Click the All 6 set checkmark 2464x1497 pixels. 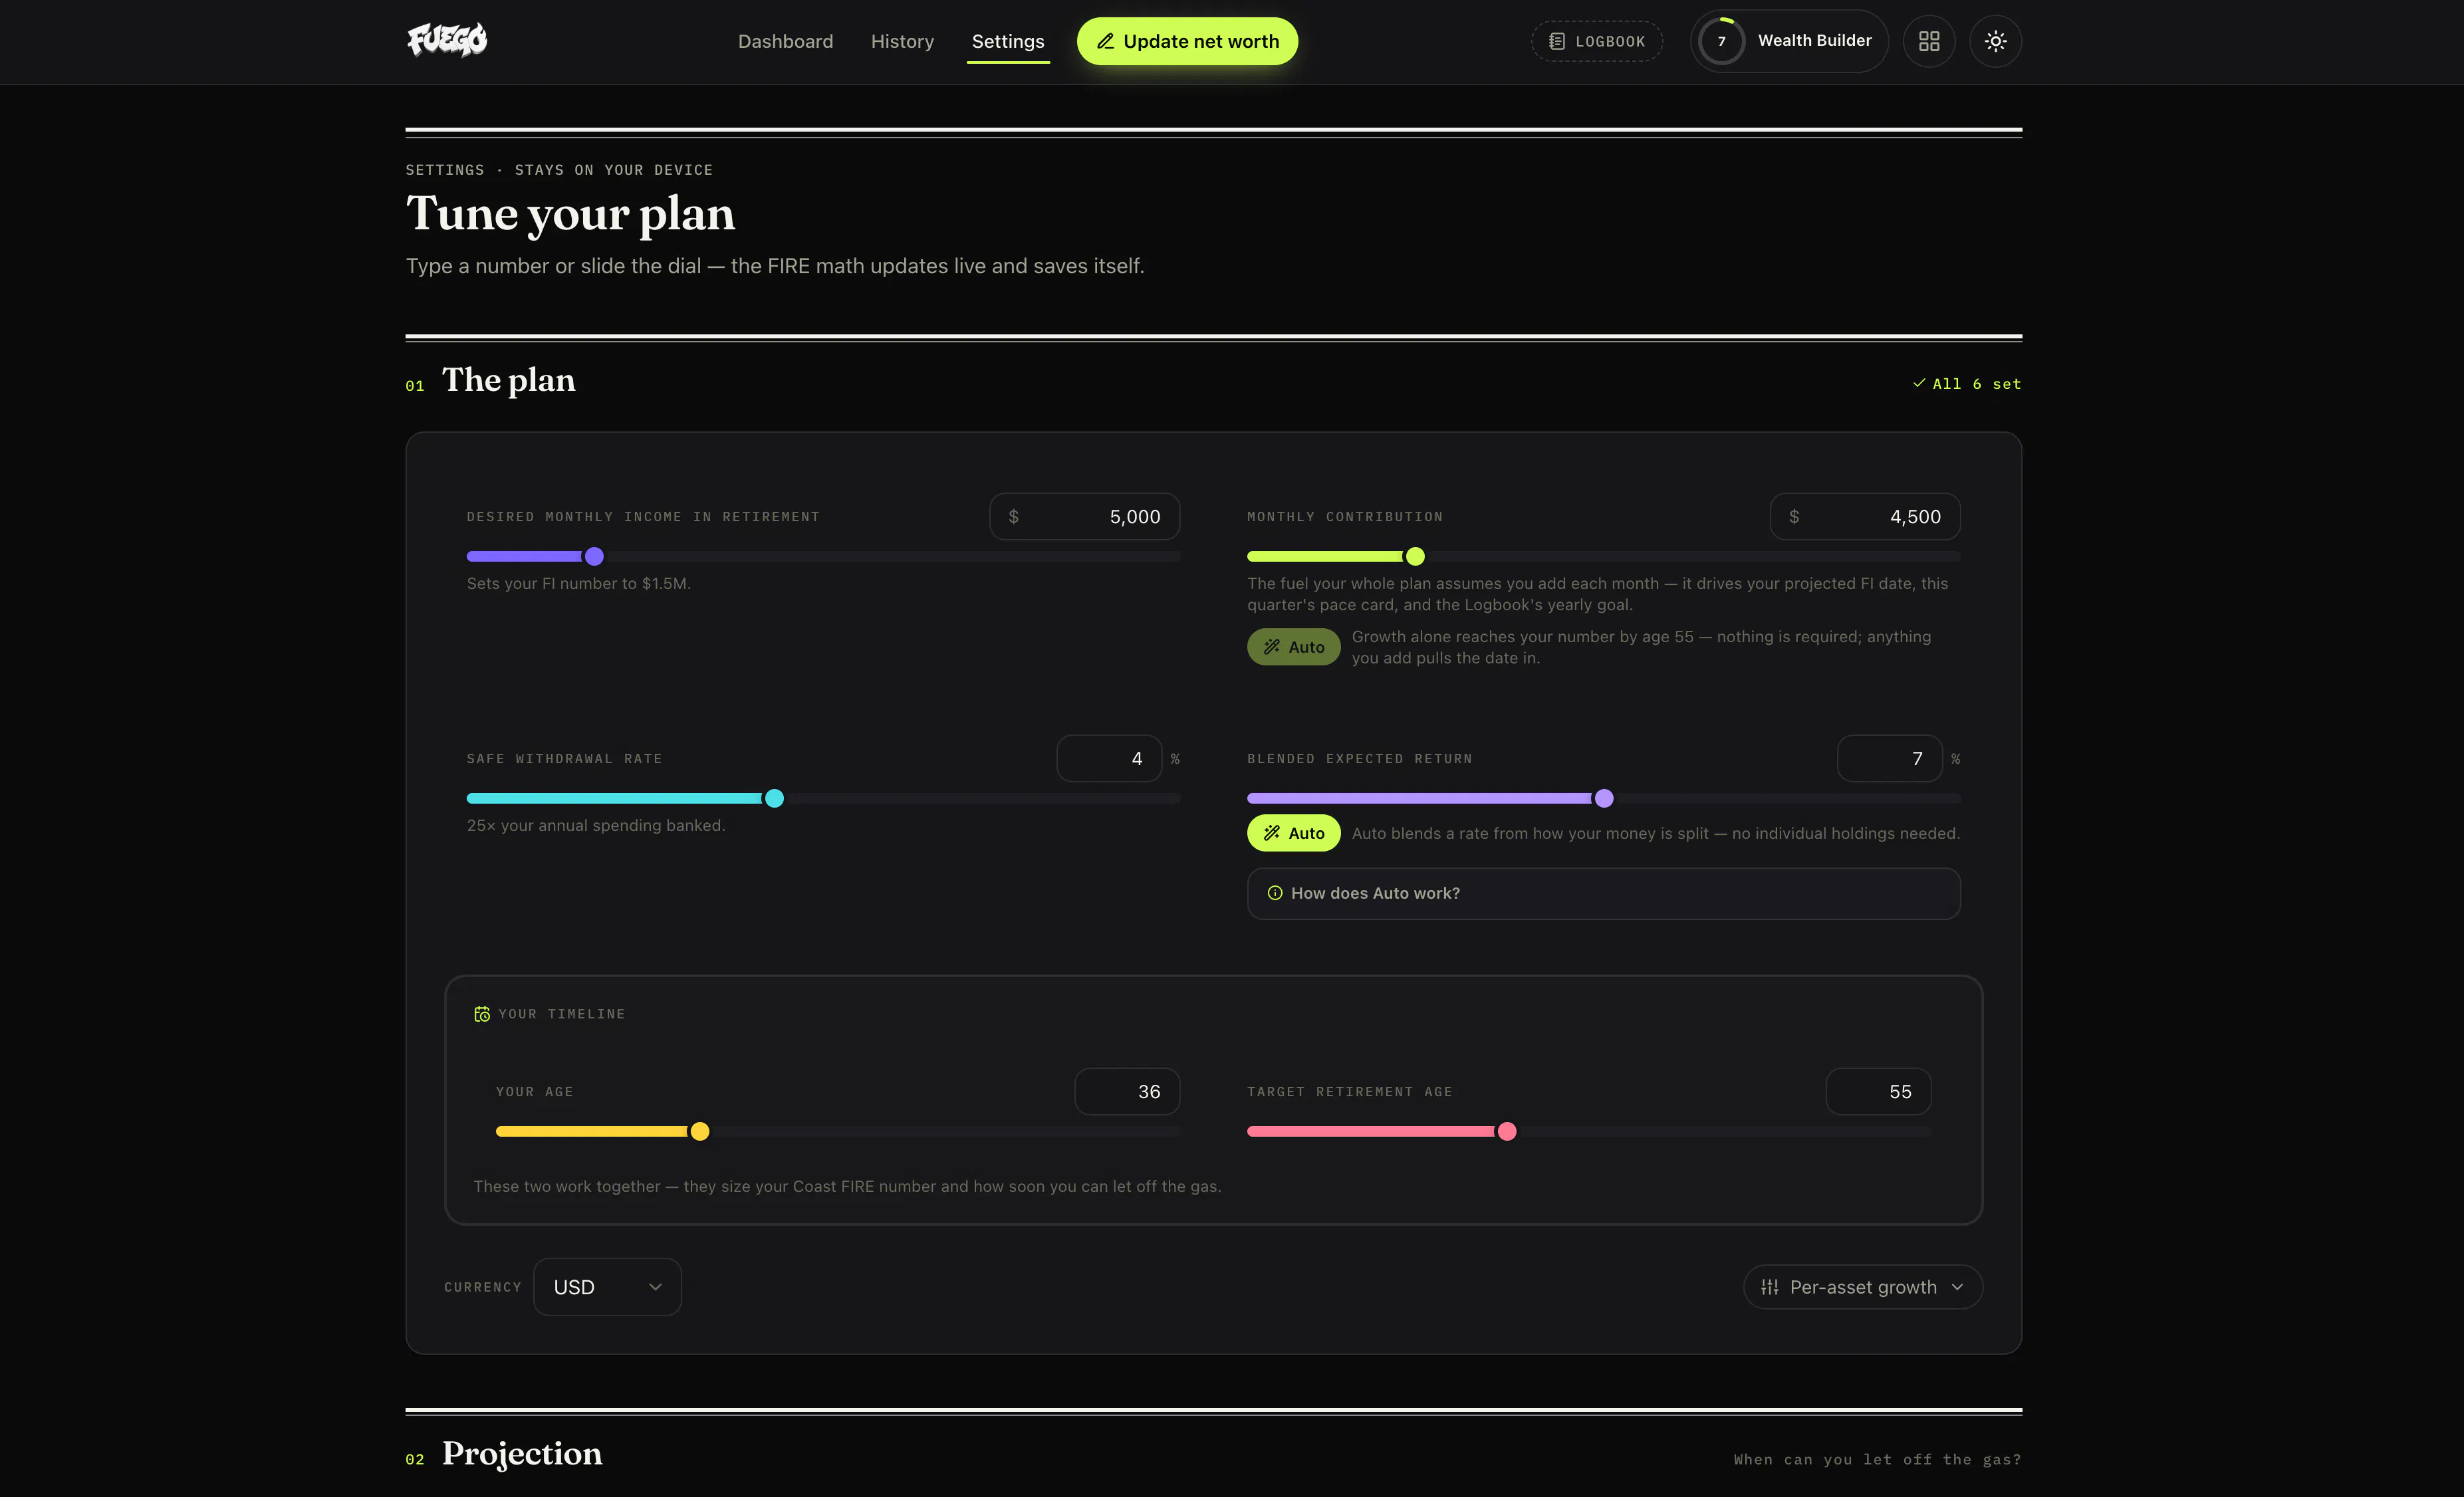1918,384
